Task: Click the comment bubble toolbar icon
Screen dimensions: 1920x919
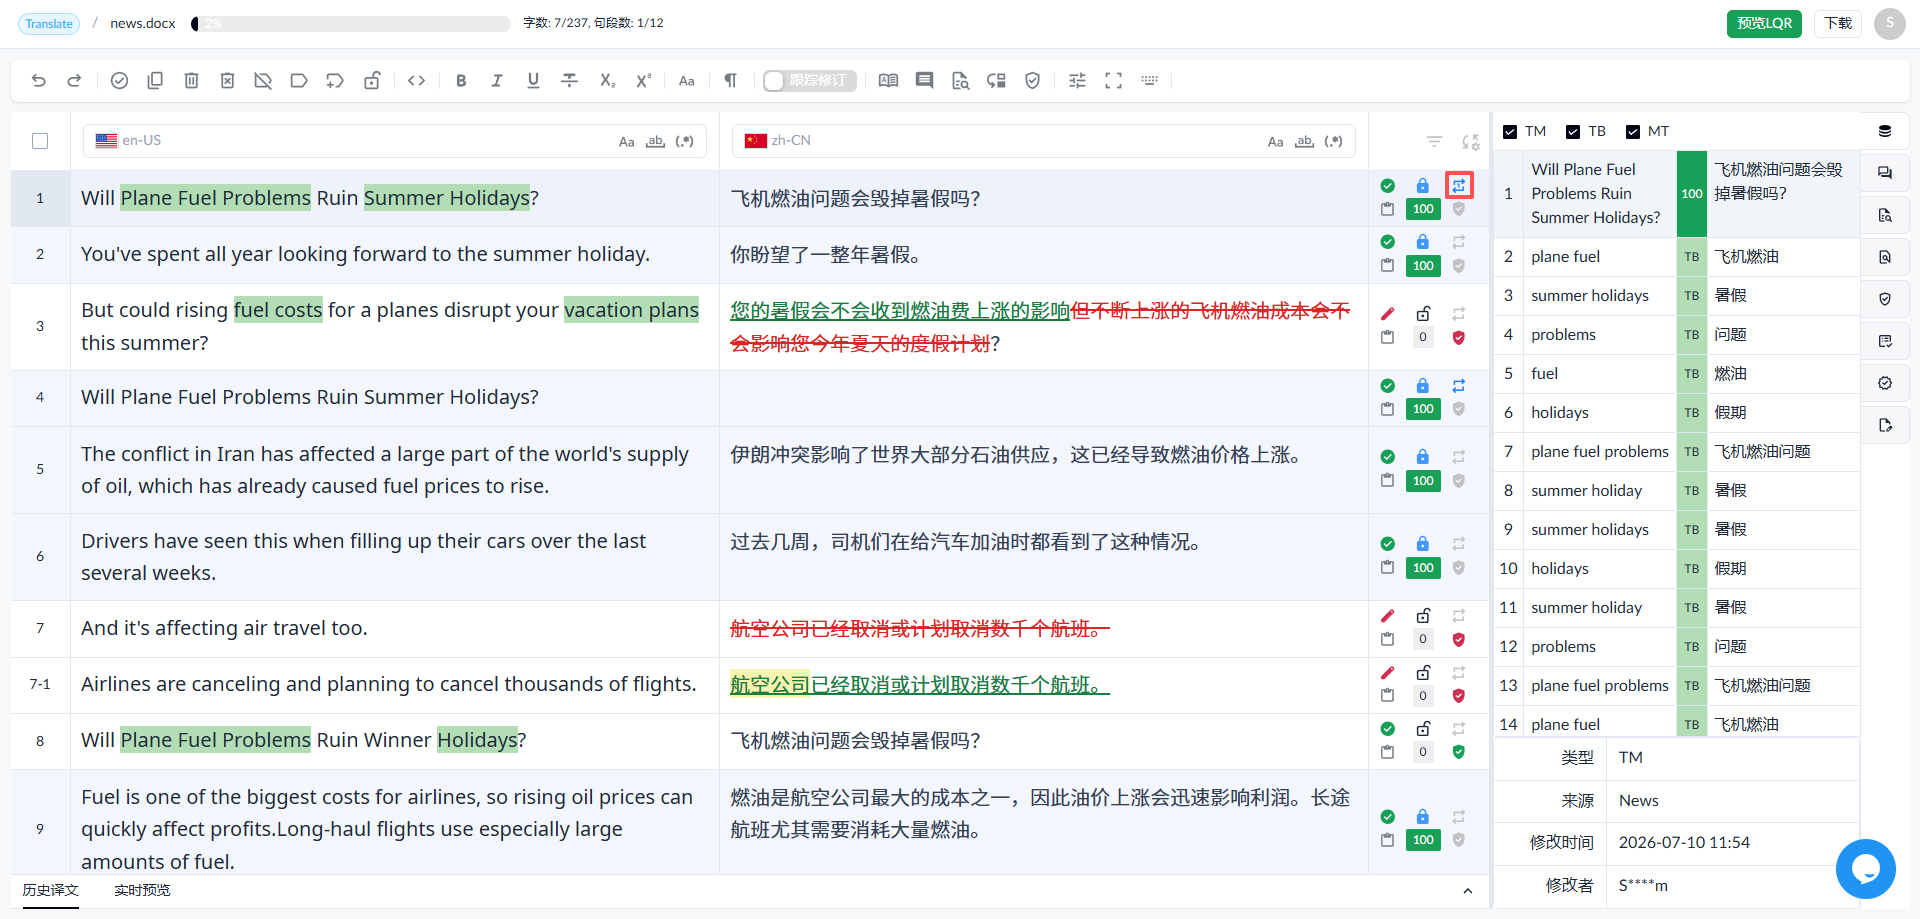Action: coord(924,81)
